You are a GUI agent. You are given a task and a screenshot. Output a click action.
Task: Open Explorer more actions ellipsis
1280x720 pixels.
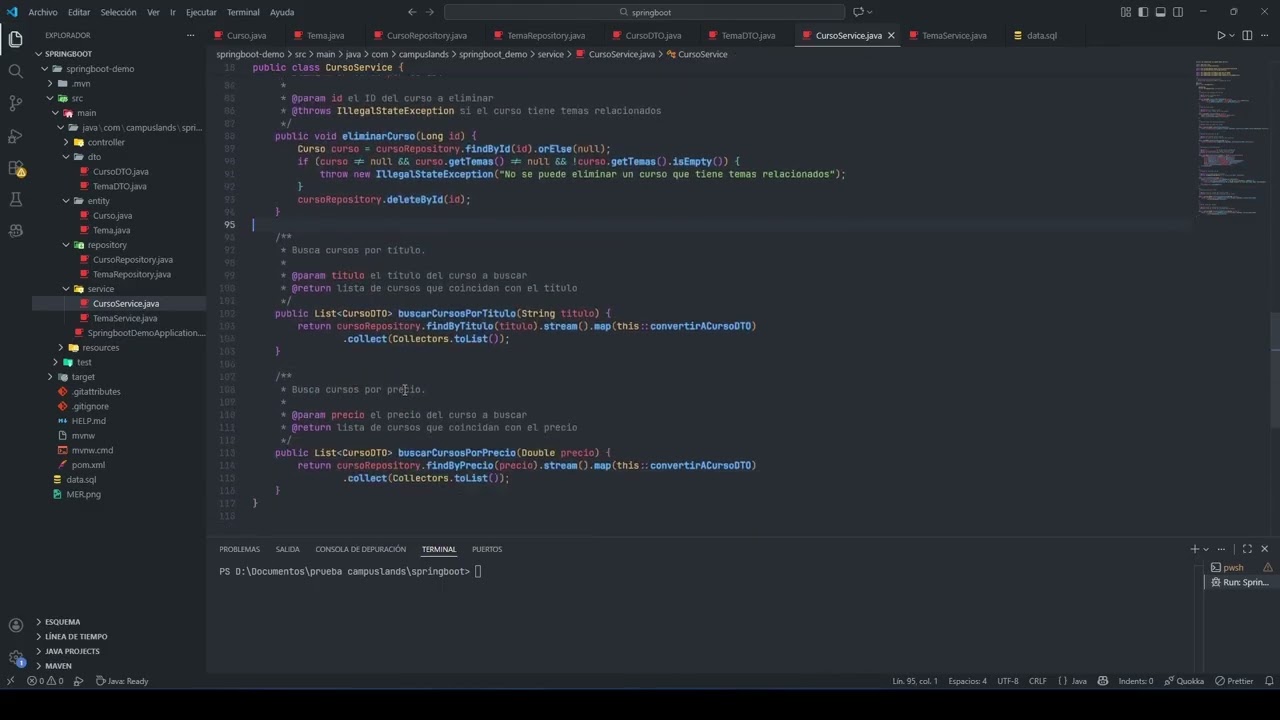click(x=191, y=35)
